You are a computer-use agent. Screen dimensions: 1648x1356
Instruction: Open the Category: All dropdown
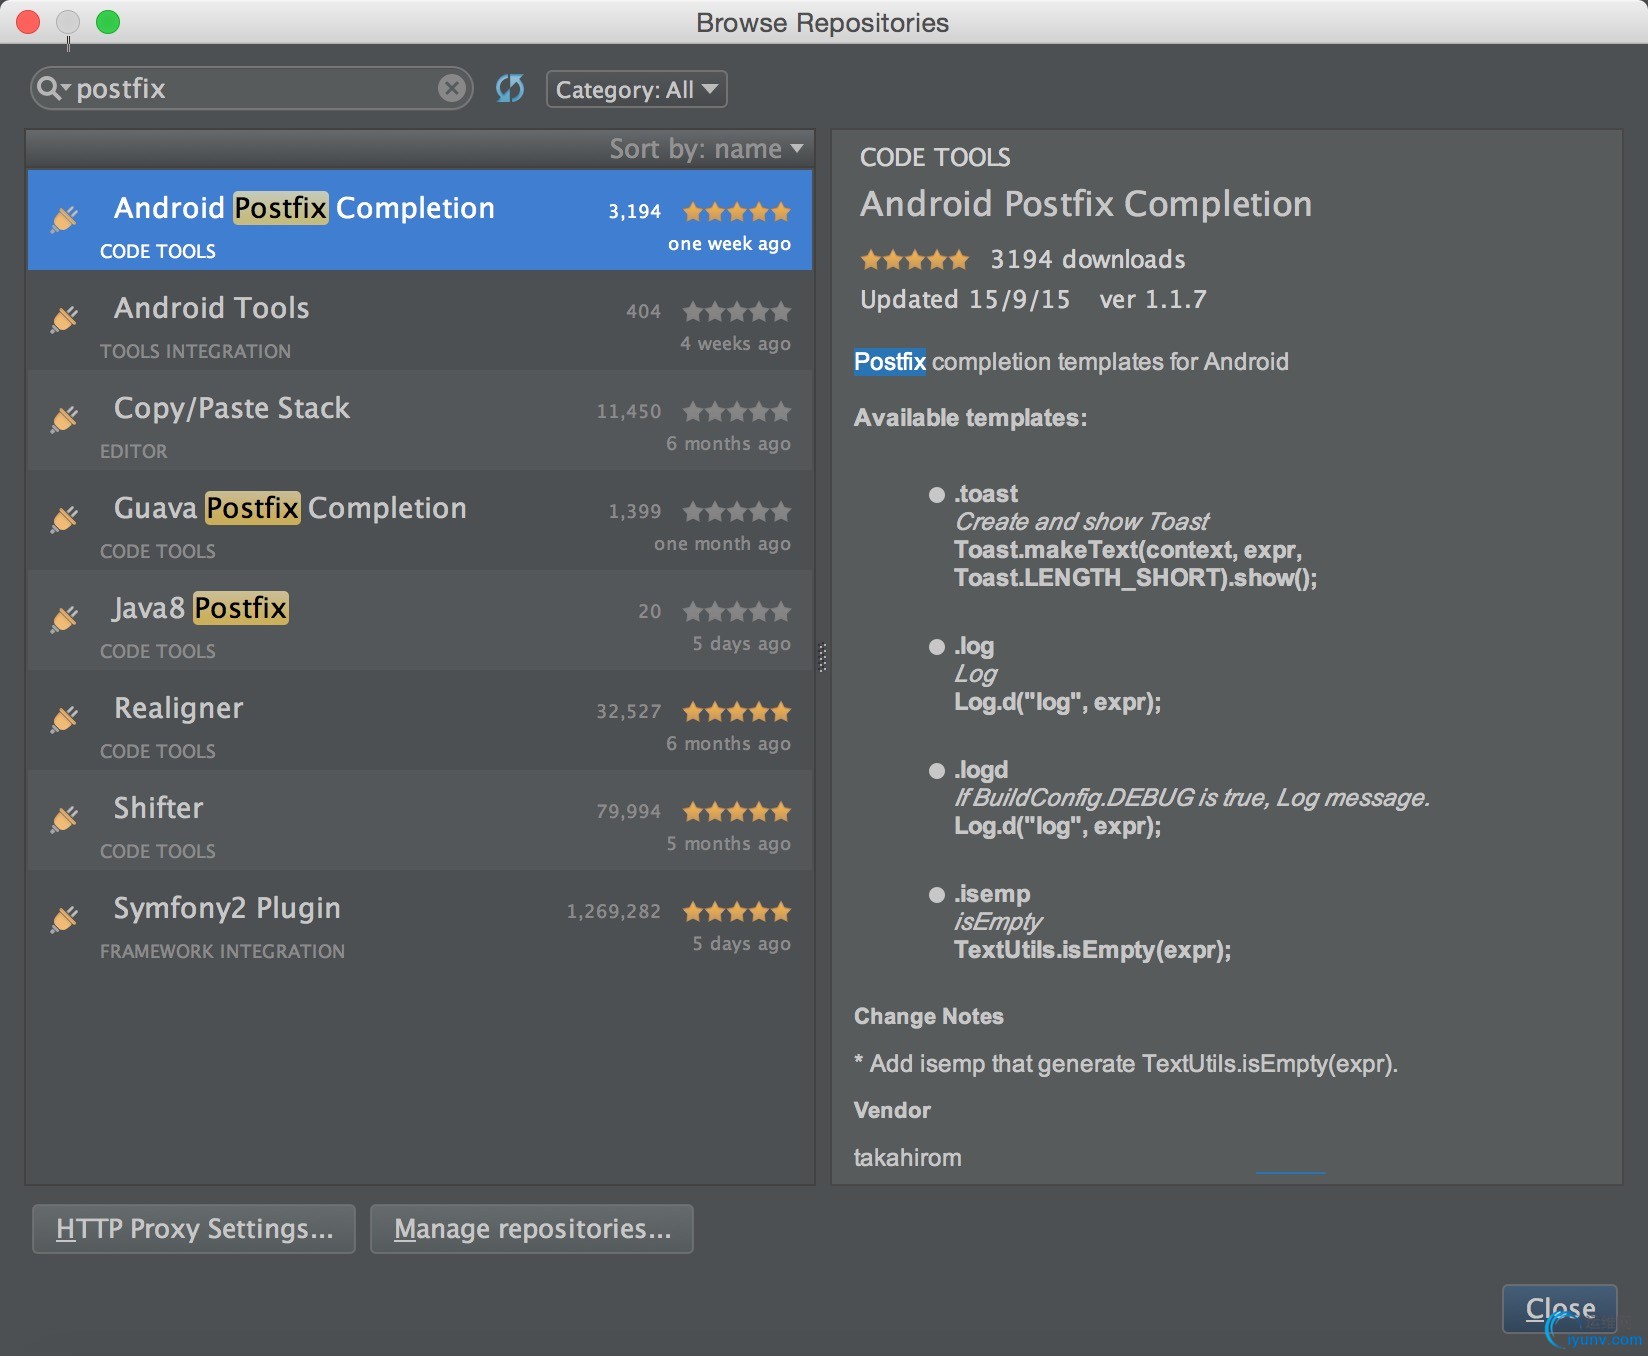point(636,90)
